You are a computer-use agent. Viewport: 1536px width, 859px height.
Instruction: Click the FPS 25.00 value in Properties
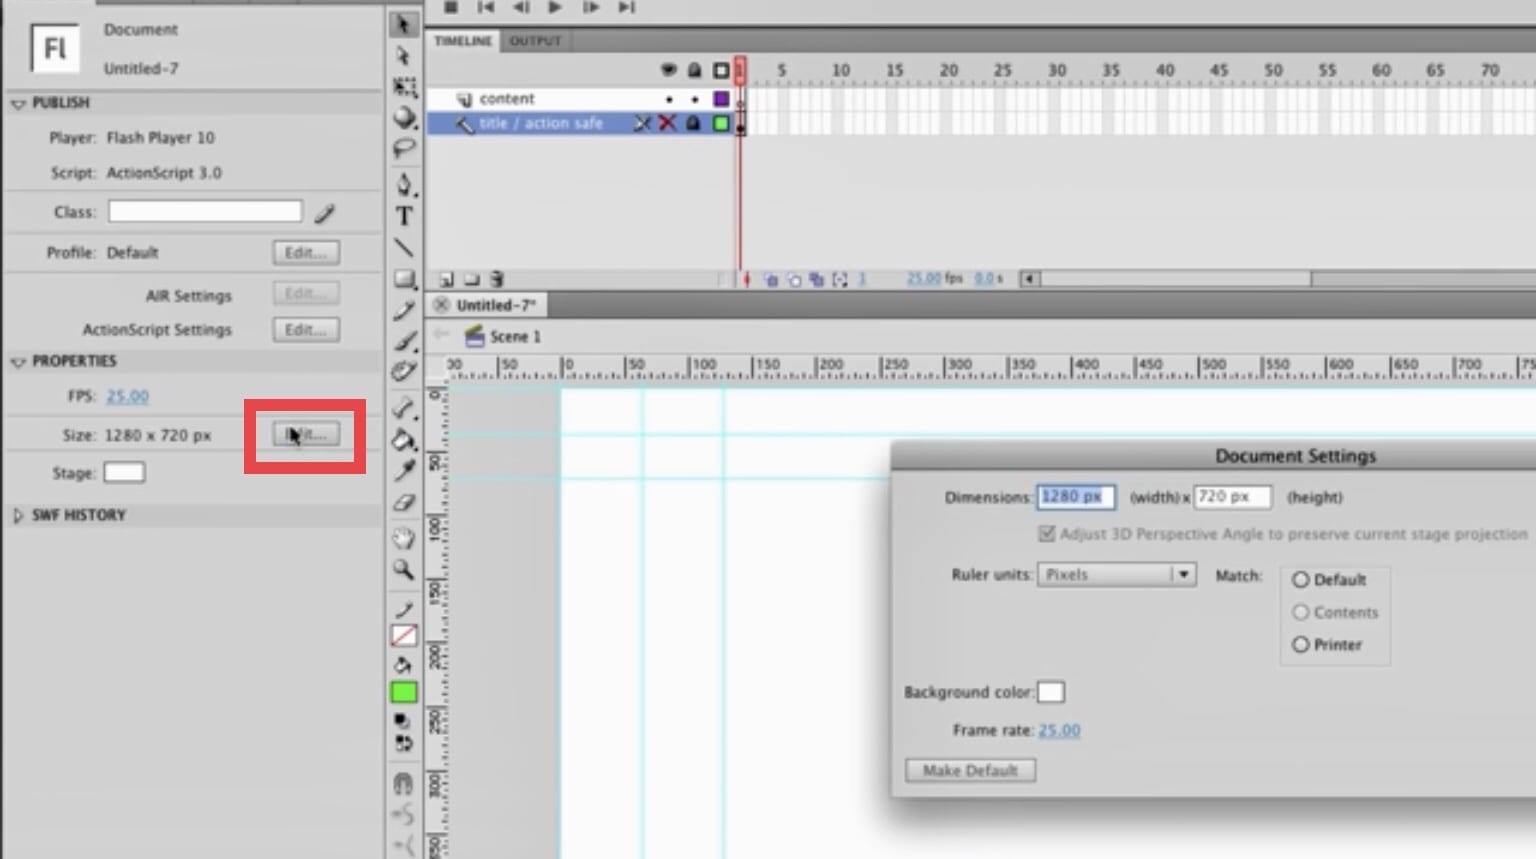pyautogui.click(x=128, y=396)
